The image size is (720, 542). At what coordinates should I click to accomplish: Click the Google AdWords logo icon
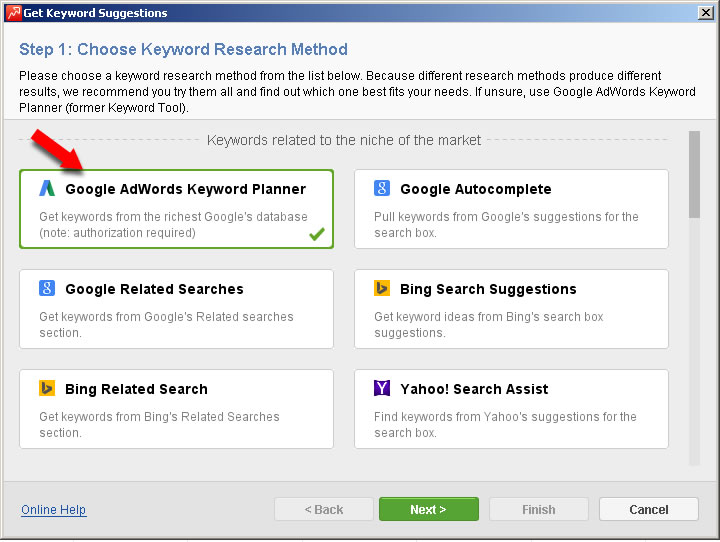pyautogui.click(x=47, y=188)
